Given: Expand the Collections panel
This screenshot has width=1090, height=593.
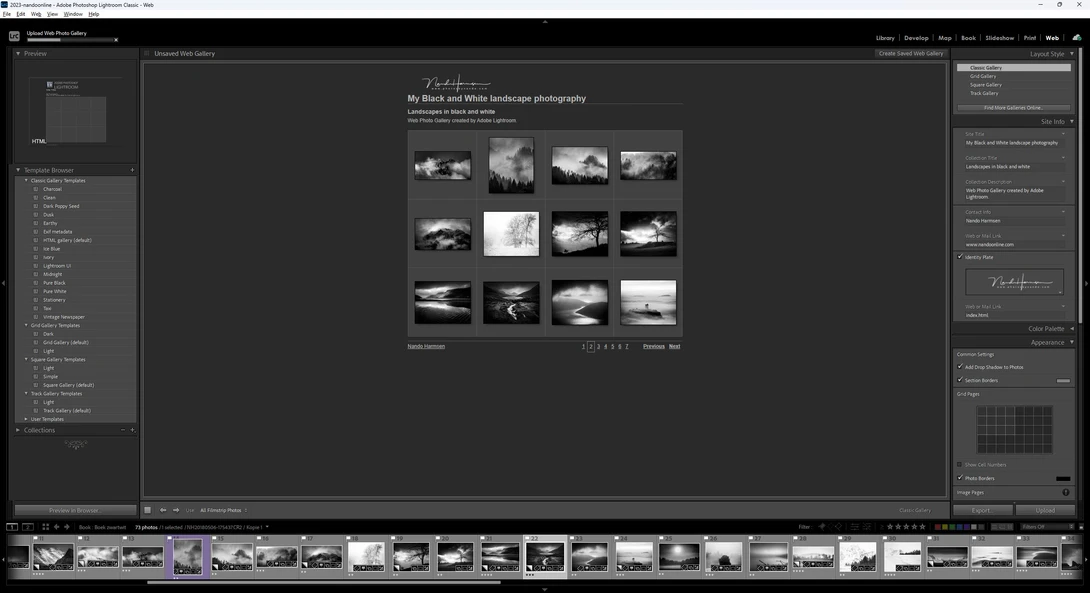Looking at the screenshot, I should tap(18, 430).
